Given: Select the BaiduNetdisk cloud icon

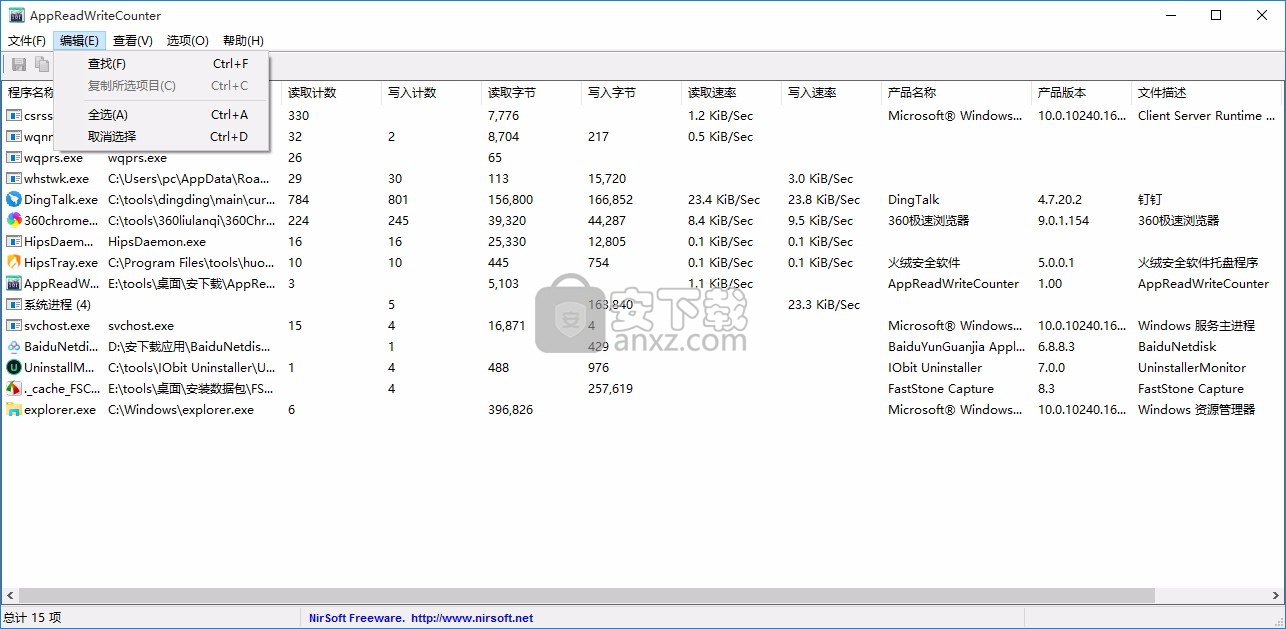Looking at the screenshot, I should click(14, 347).
